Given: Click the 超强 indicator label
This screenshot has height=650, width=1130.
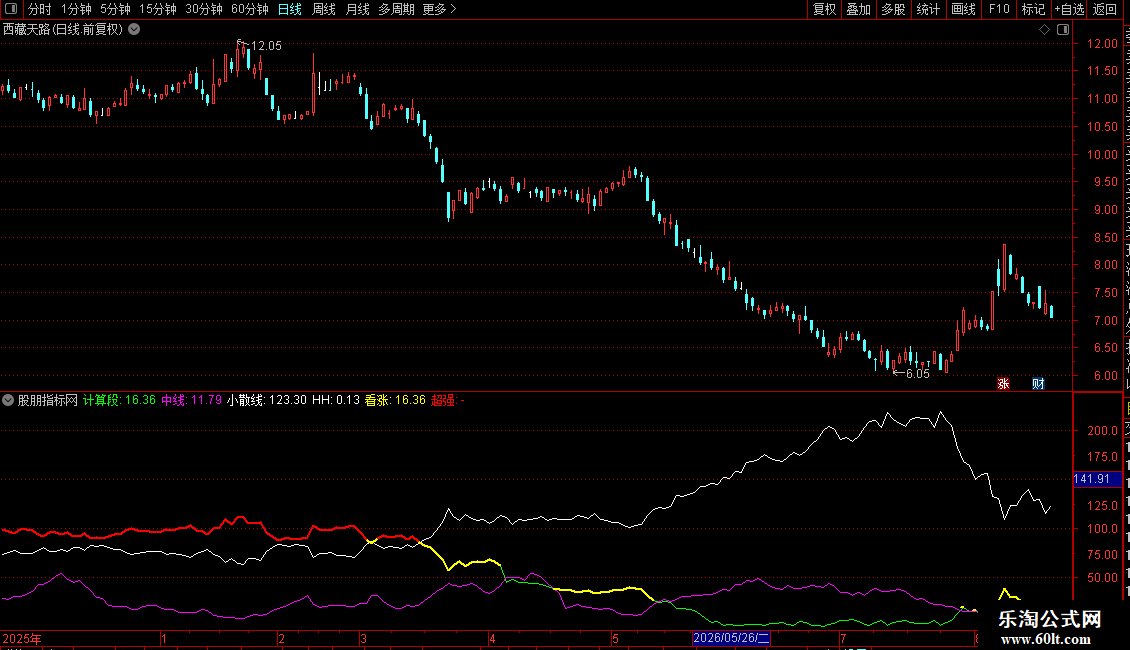Looking at the screenshot, I should click(x=443, y=400).
